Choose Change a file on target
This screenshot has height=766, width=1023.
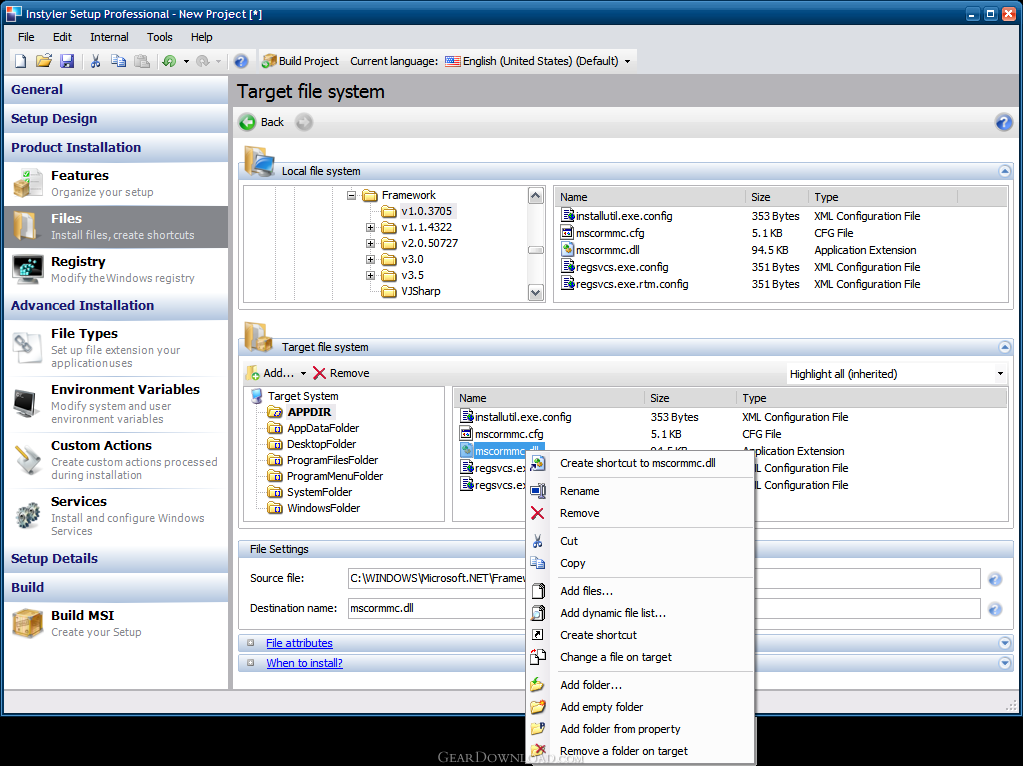coord(640,658)
